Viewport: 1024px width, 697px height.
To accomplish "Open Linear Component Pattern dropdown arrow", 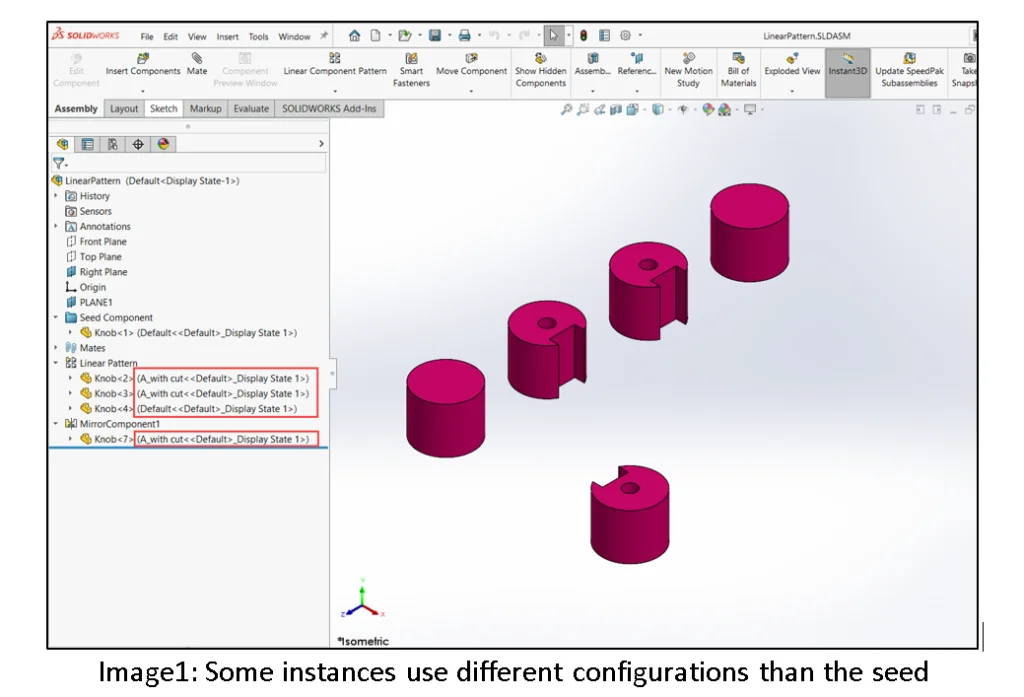I will point(335,91).
